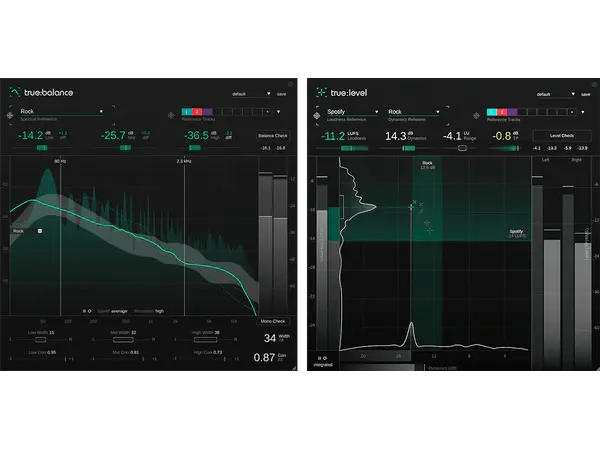Open the Rock Spectral Reference dropdown
Viewport: 600px width, 450px height.
coord(61,111)
